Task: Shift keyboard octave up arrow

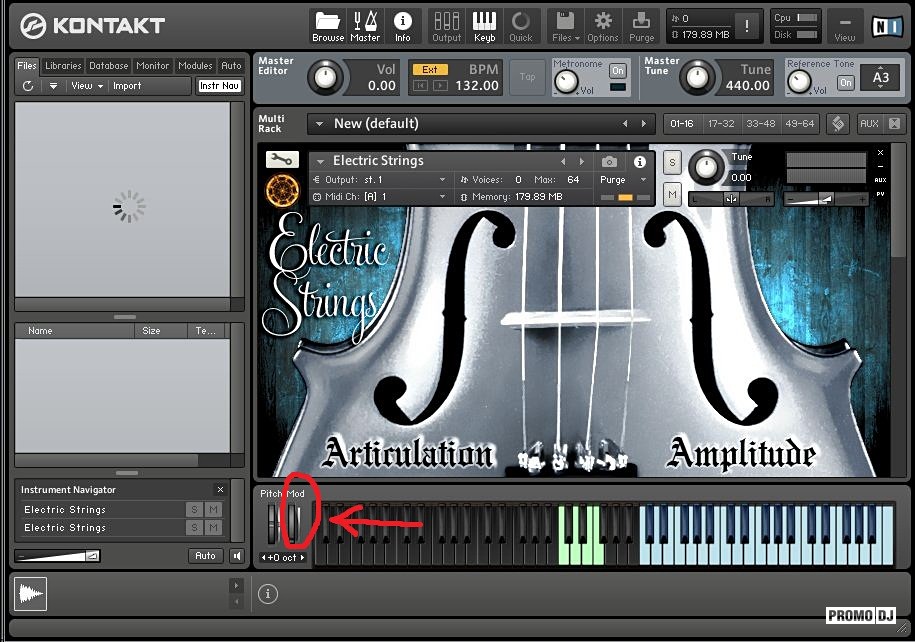Action: (302, 557)
